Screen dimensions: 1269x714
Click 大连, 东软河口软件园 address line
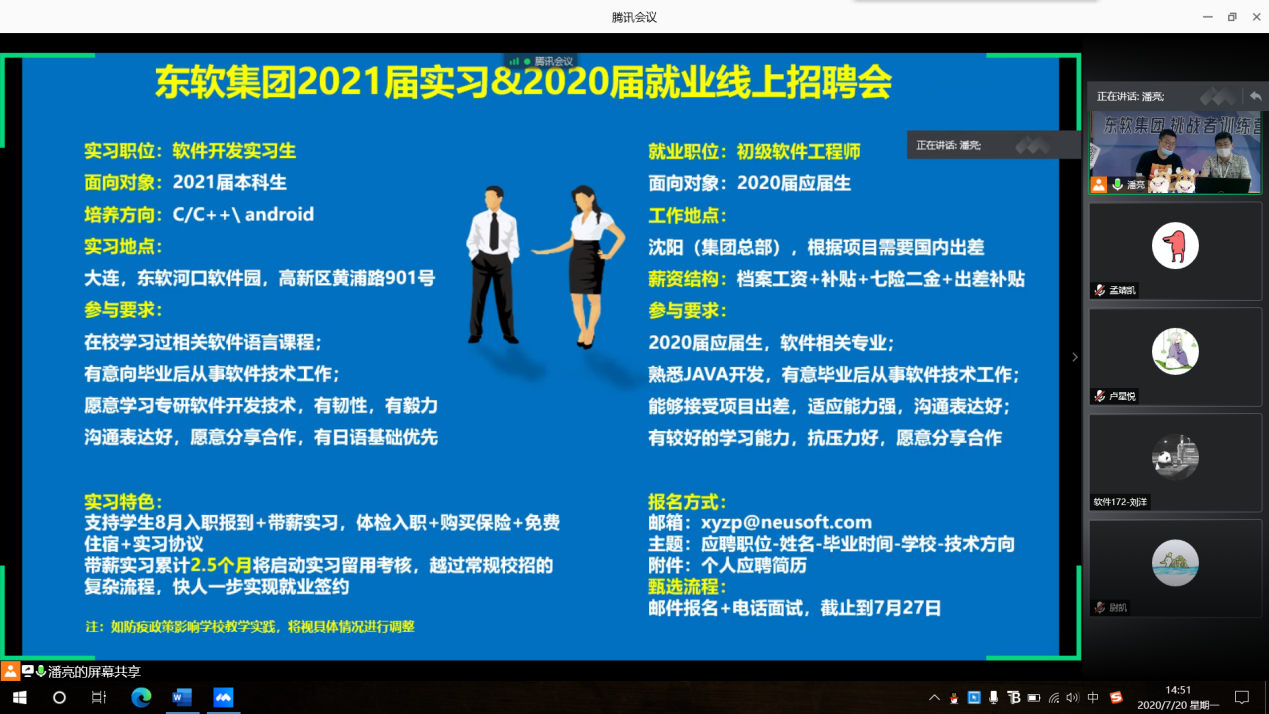click(x=260, y=278)
